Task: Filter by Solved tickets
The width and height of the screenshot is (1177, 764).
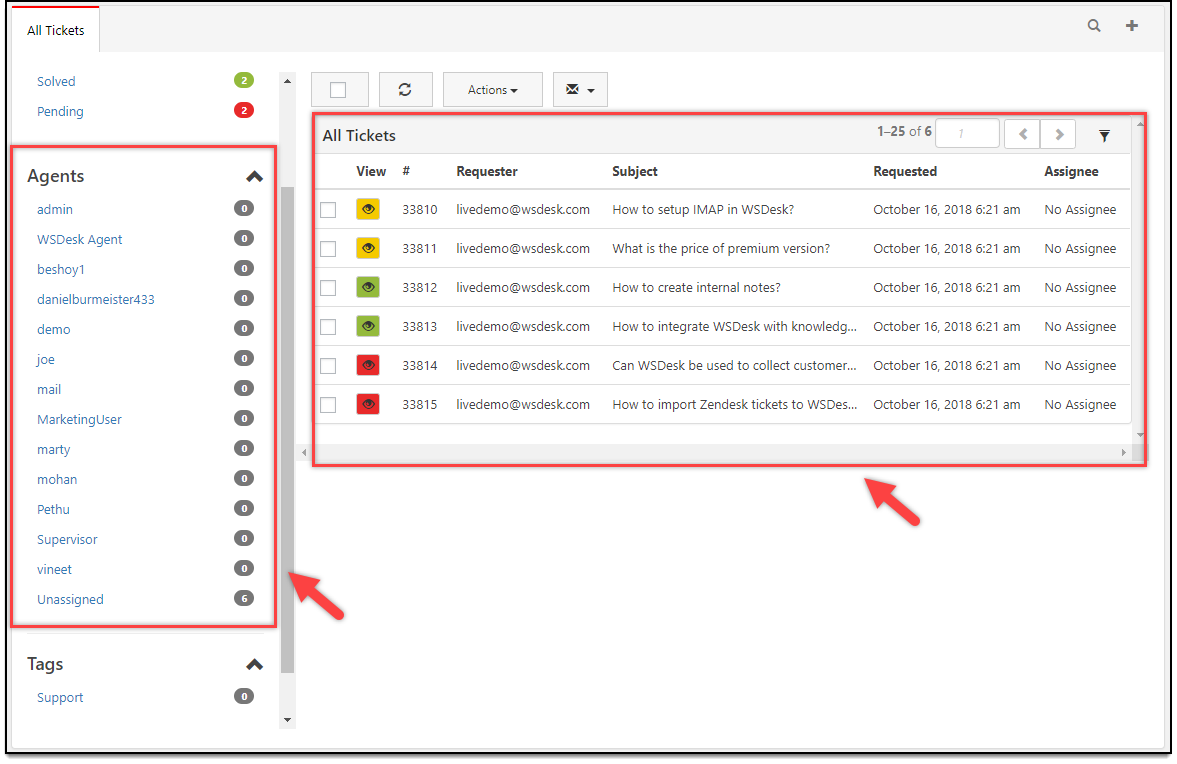Action: (x=56, y=81)
